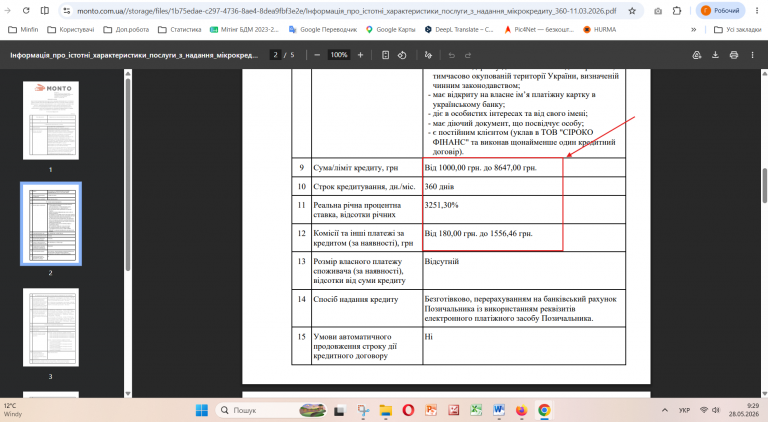Click the PDF redo arrow

click(x=468, y=55)
